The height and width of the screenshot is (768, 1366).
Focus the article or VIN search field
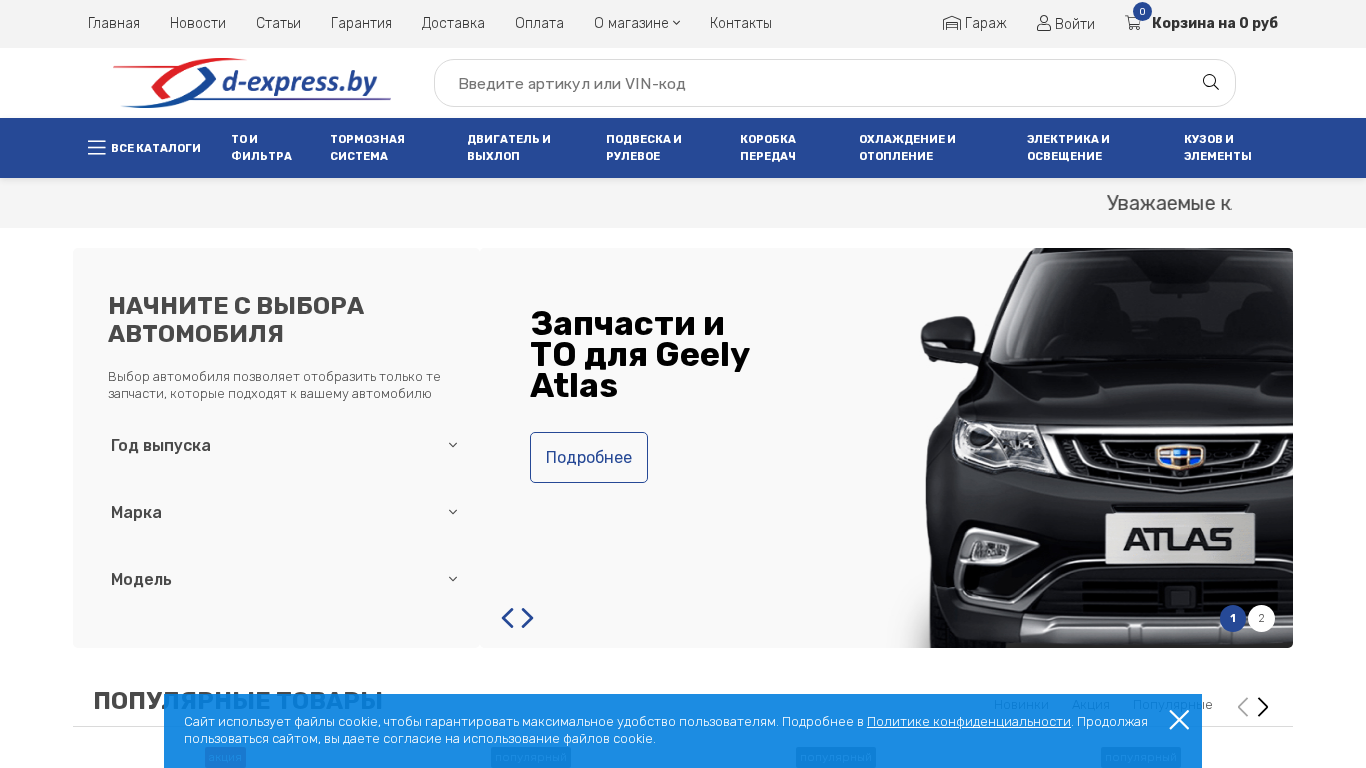pos(835,83)
